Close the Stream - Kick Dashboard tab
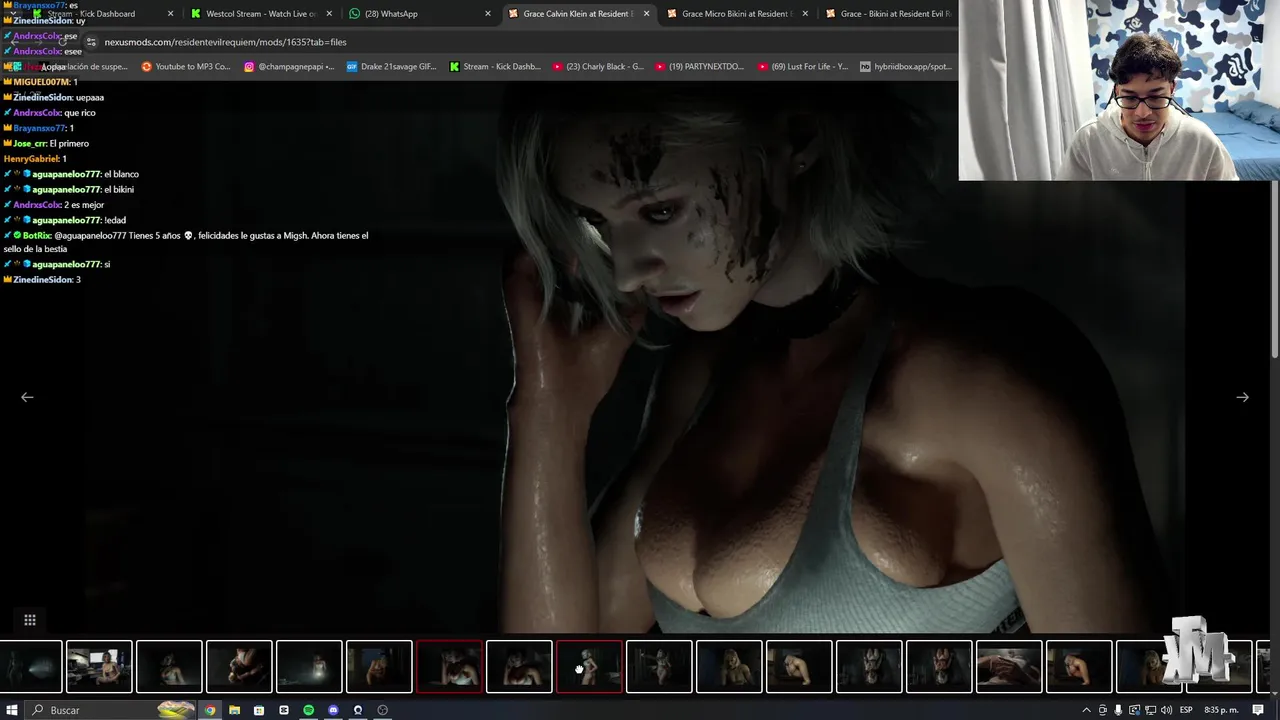The height and width of the screenshot is (720, 1280). click(170, 14)
